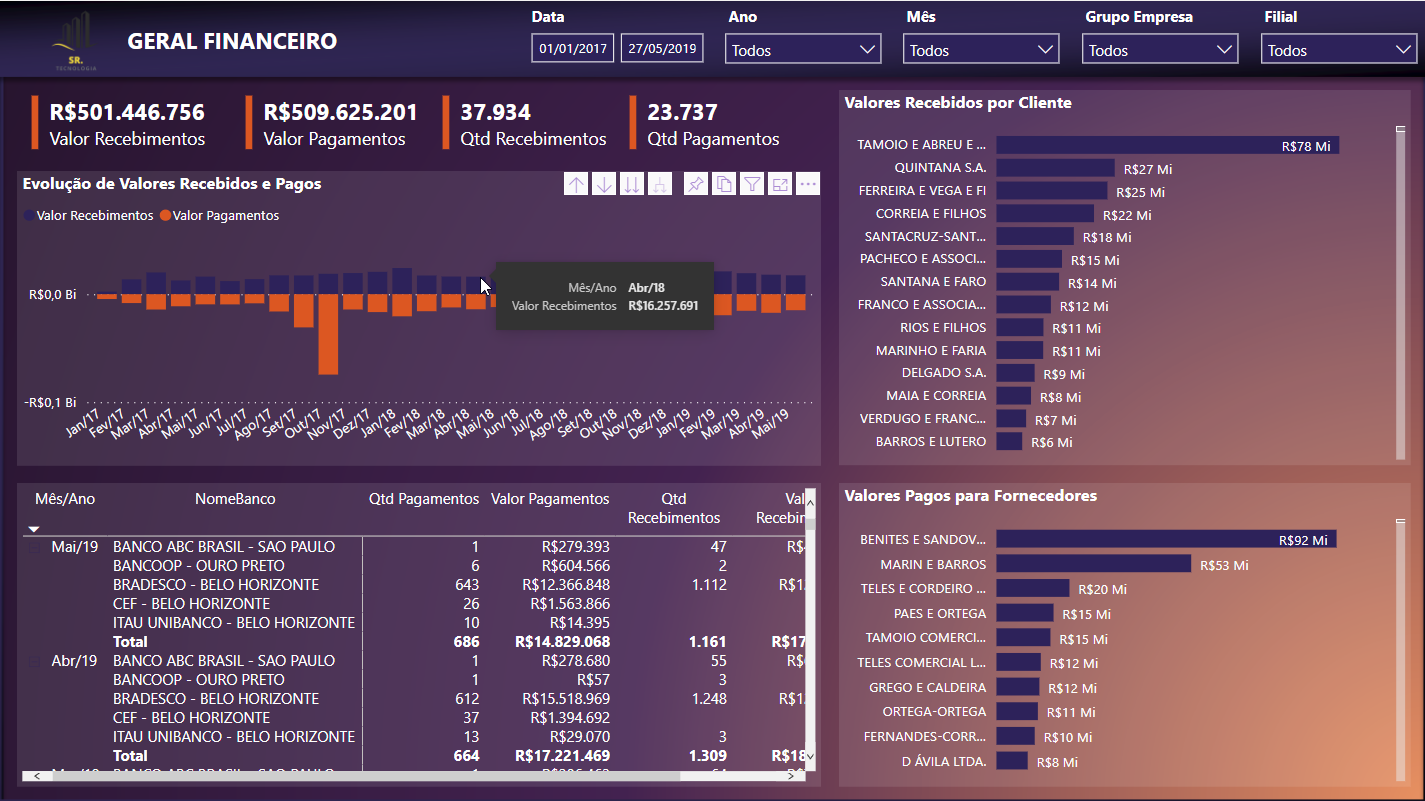The image size is (1425, 801).
Task: Select CORREIA E FILHOS bar
Action: [x=1045, y=213]
